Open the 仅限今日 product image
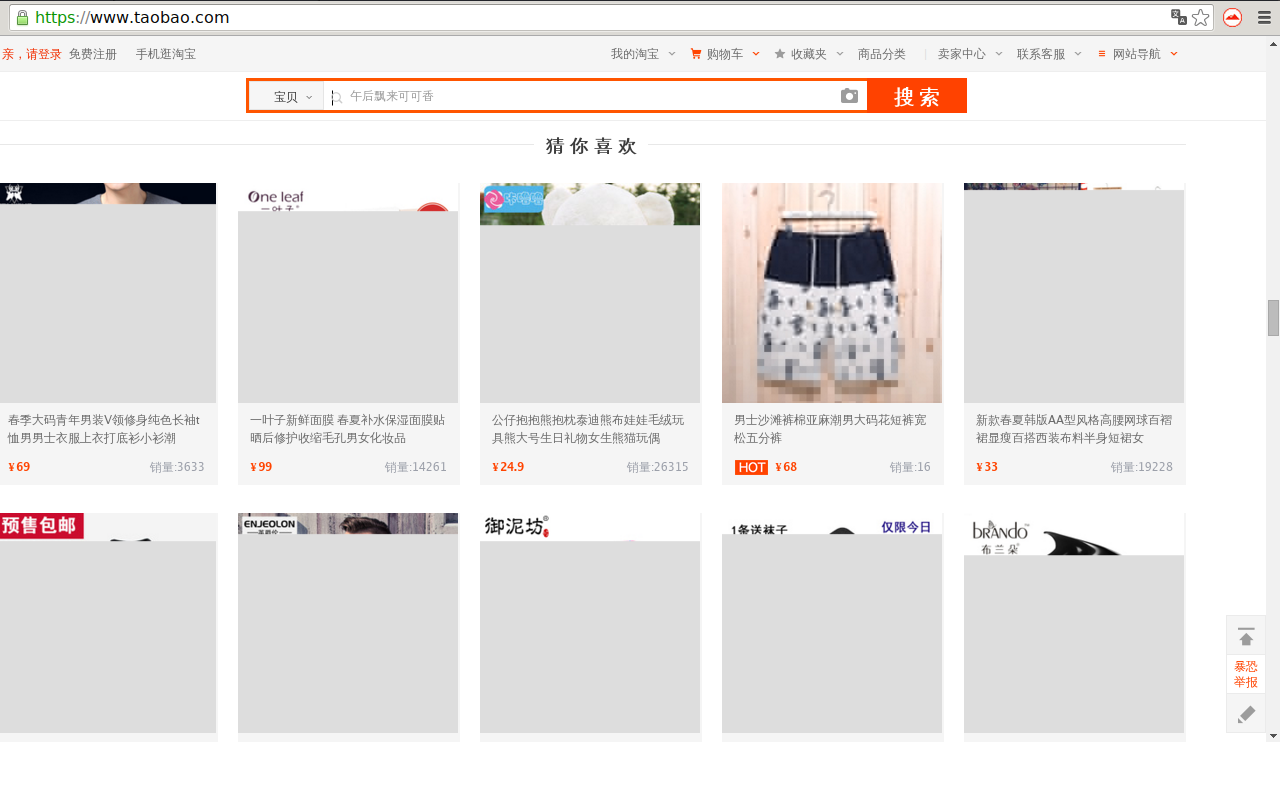The image size is (1280, 800). pyautogui.click(x=832, y=623)
